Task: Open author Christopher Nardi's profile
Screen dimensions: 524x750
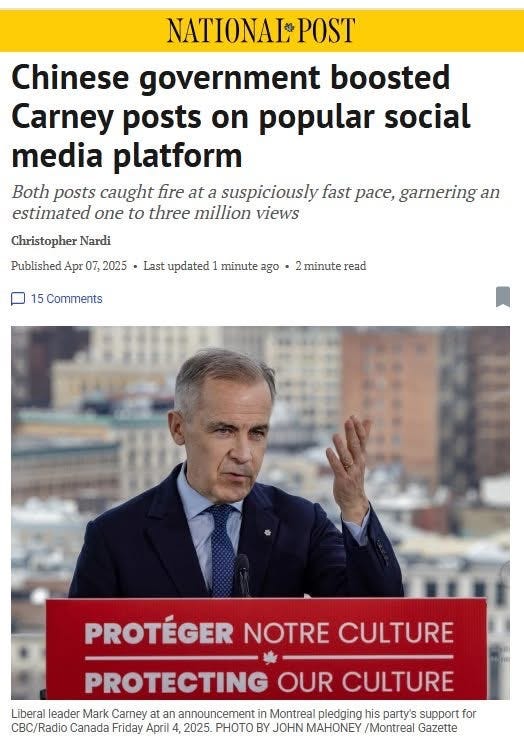Action: click(61, 241)
